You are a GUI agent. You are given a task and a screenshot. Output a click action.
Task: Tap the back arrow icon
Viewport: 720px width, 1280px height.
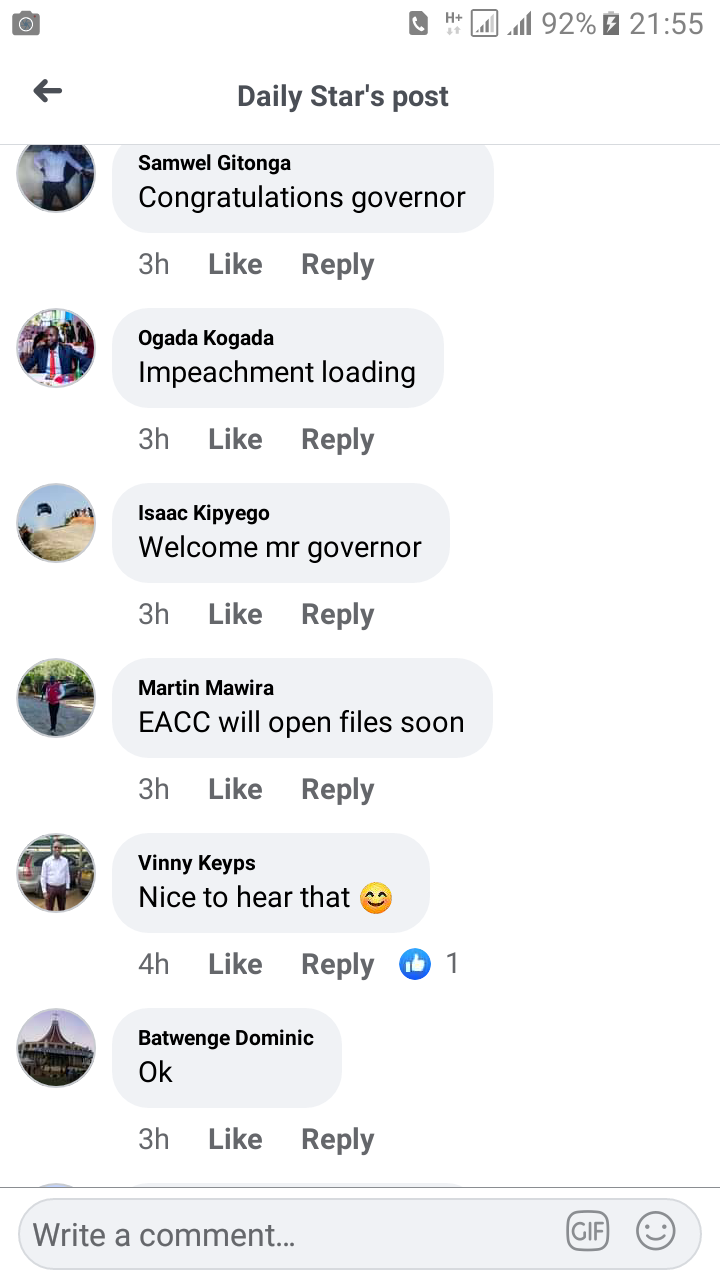pos(47,92)
